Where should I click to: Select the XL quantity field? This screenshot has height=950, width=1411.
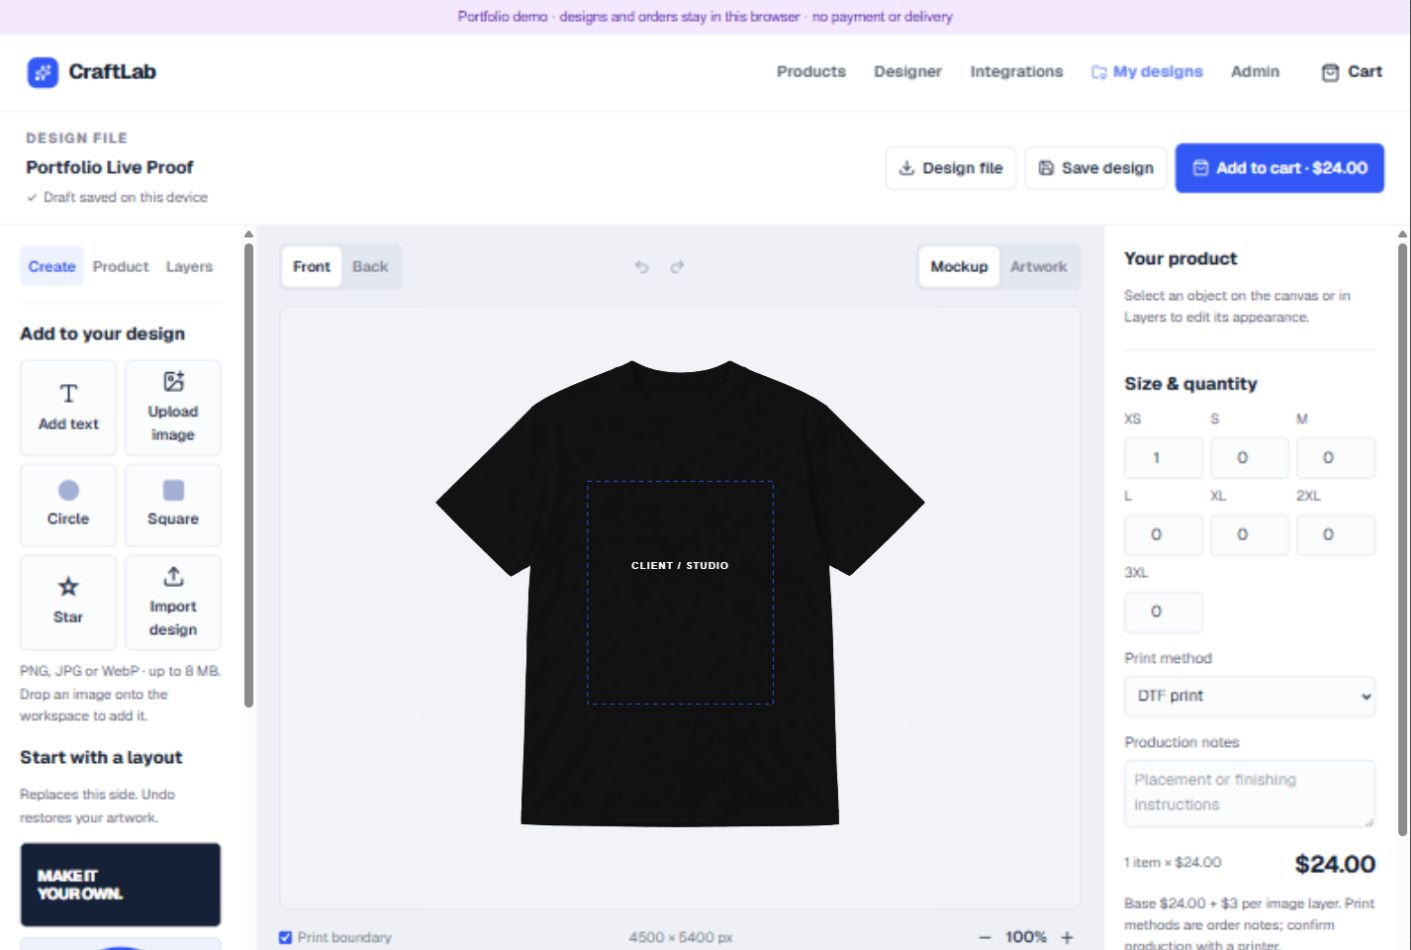(1249, 535)
